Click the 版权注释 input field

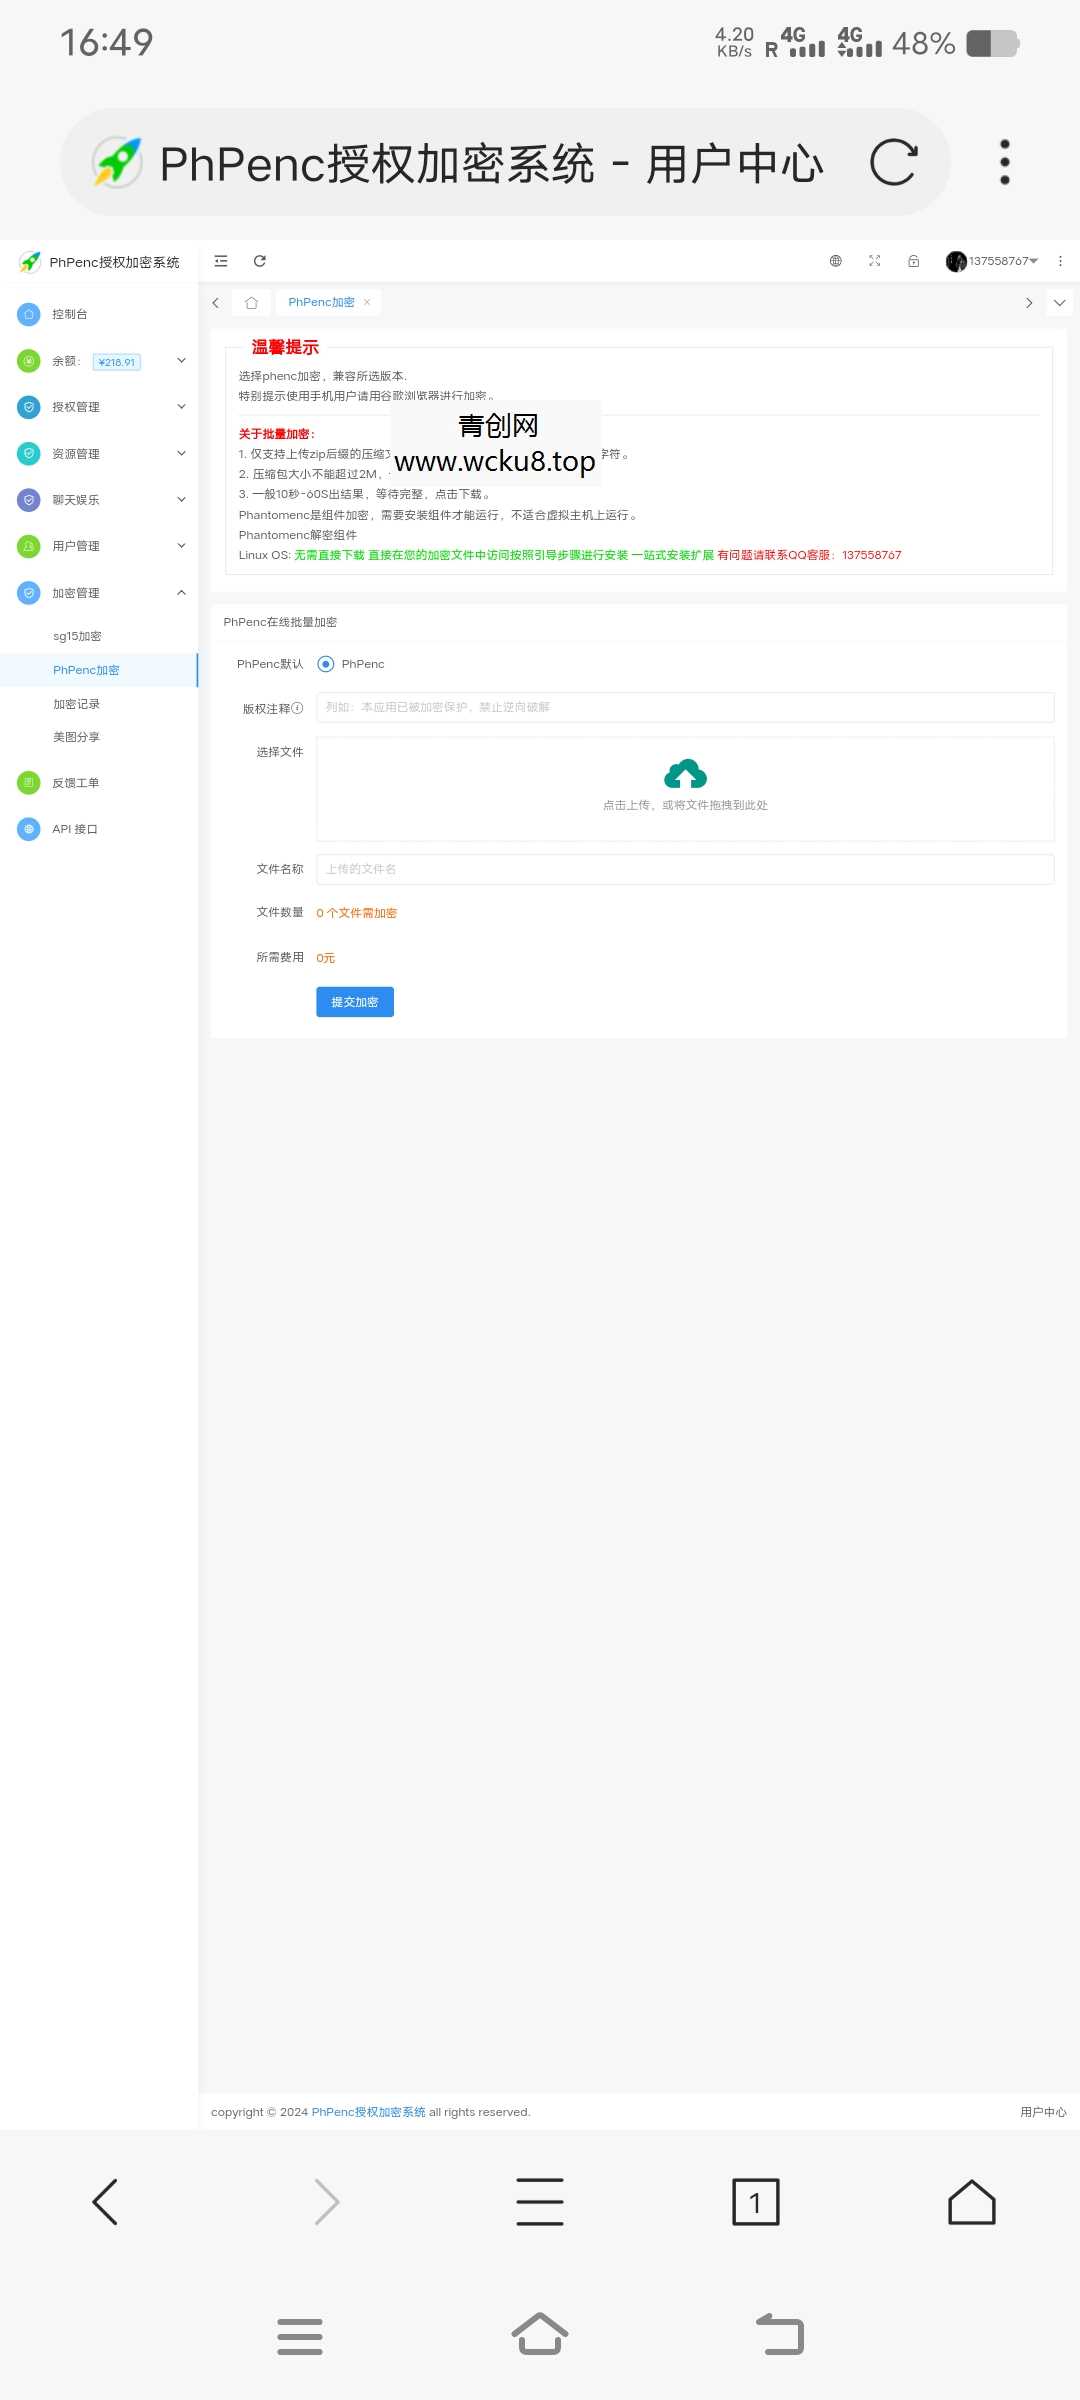pyautogui.click(x=685, y=707)
